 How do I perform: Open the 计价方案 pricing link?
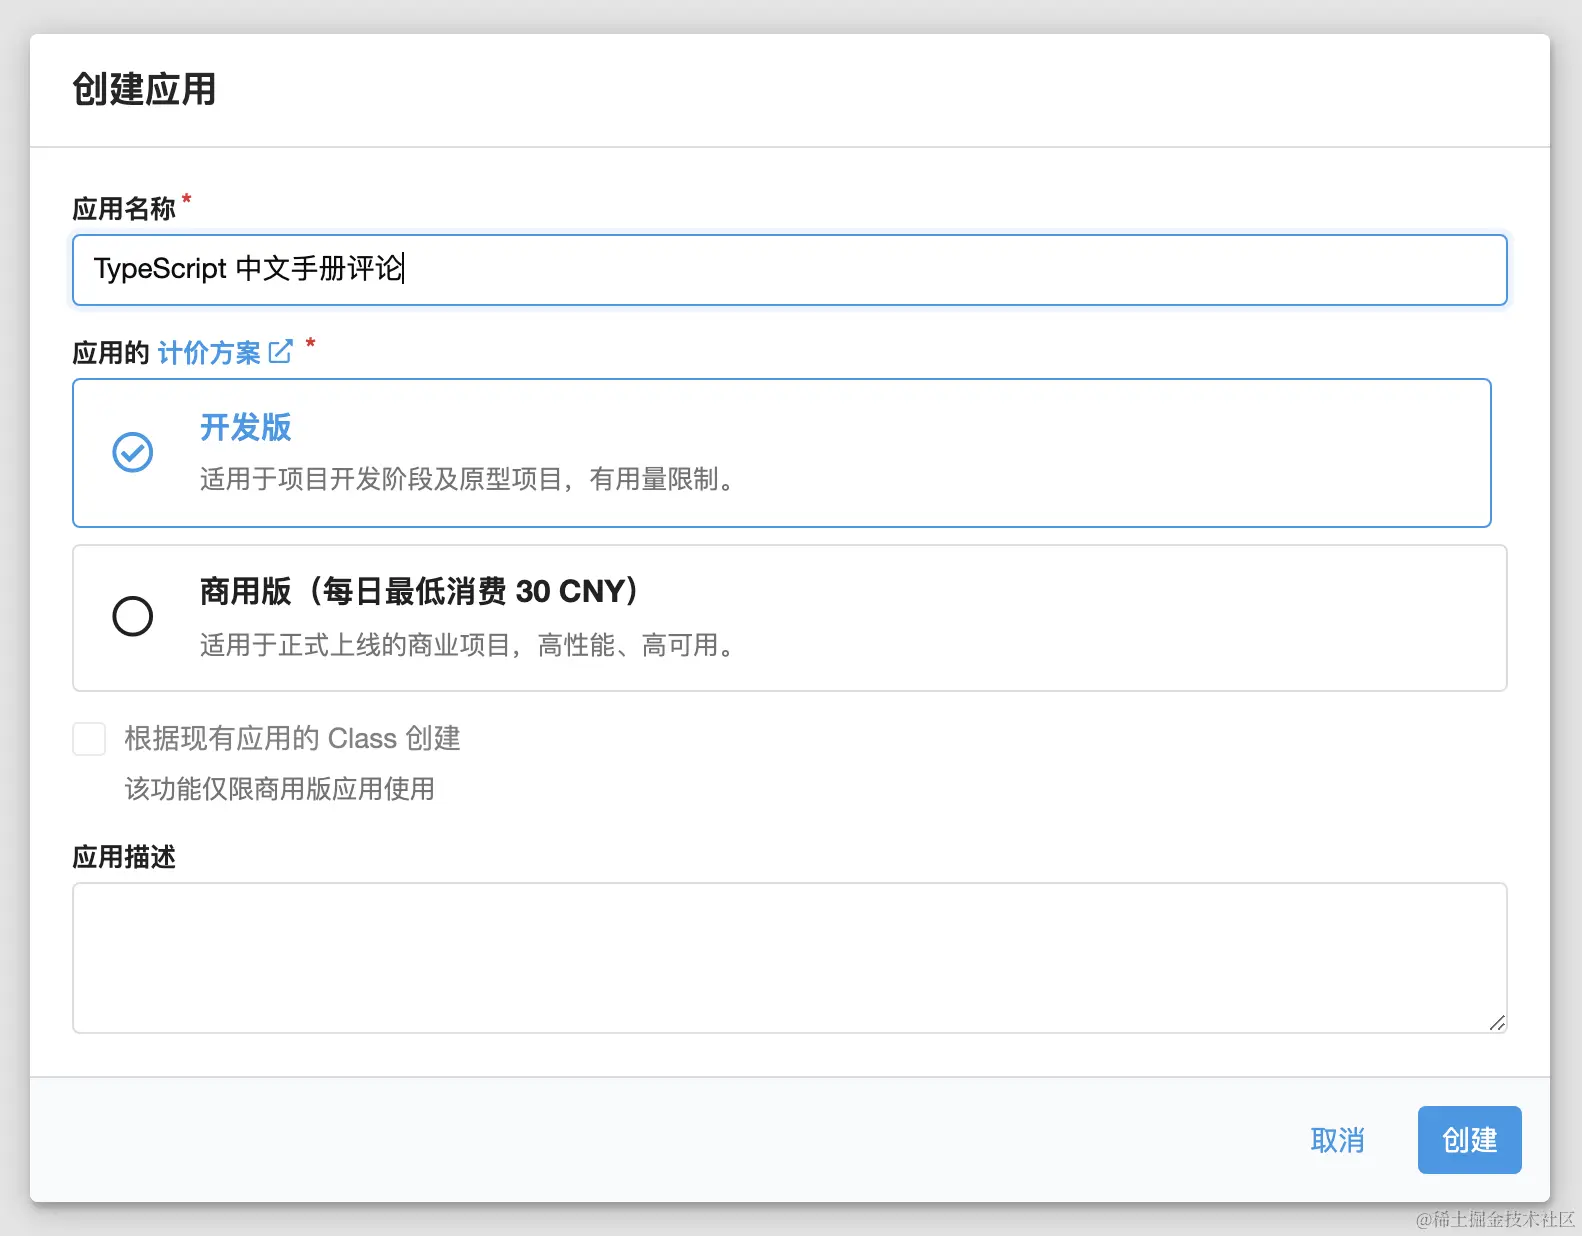click(x=209, y=352)
